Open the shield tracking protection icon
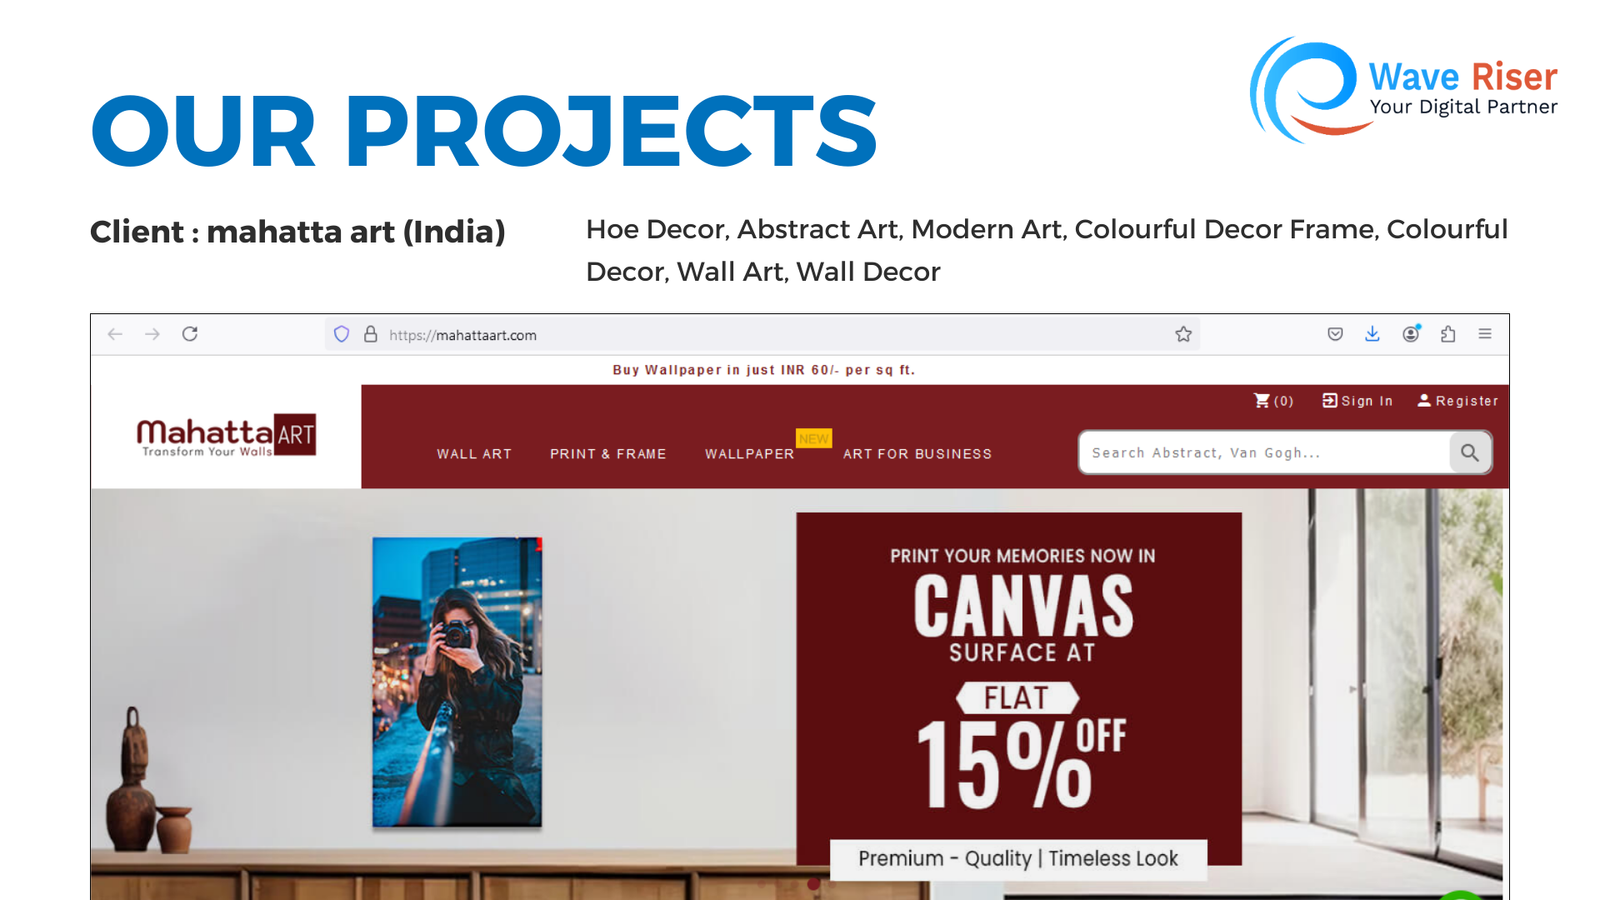 (342, 334)
